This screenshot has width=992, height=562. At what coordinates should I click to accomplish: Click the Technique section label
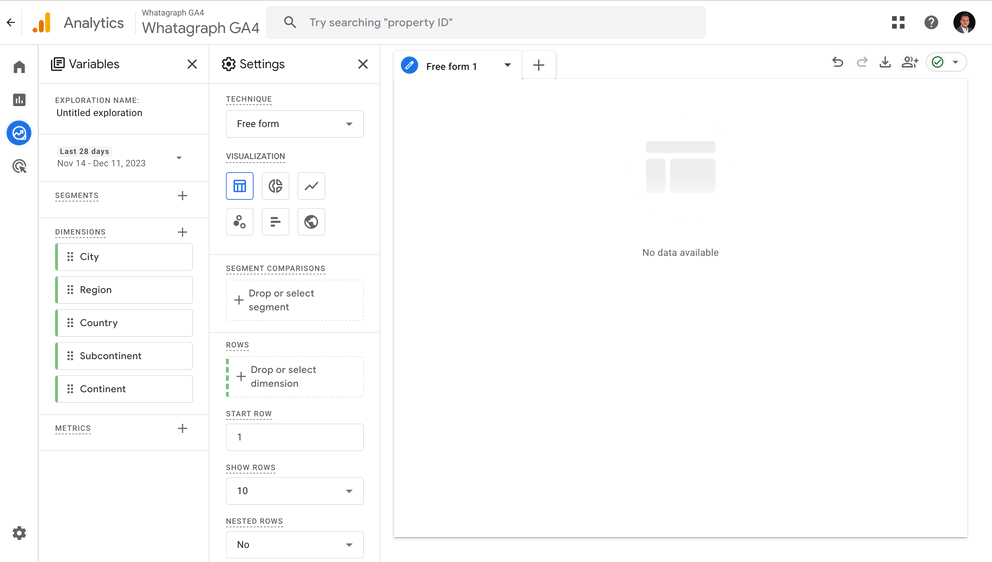(249, 99)
